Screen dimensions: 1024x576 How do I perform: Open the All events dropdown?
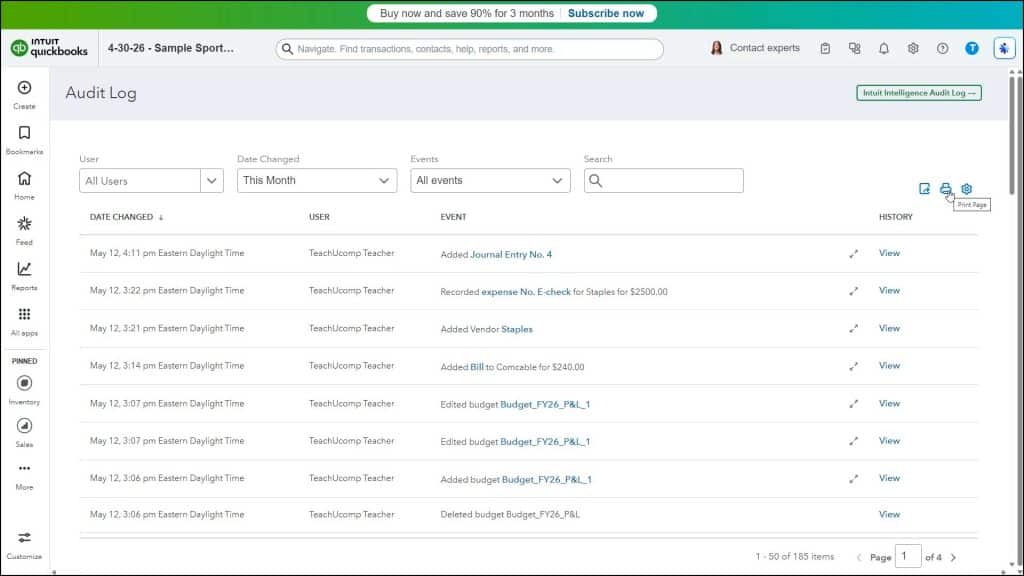pos(490,181)
